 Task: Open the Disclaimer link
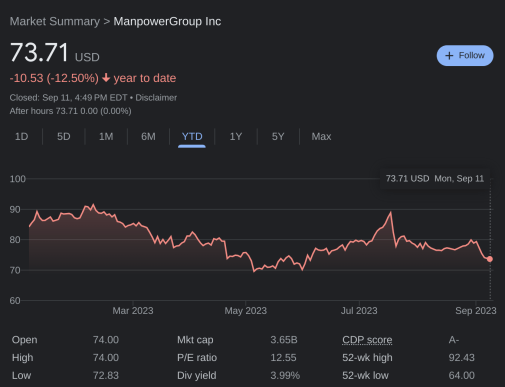pyautogui.click(x=156, y=98)
